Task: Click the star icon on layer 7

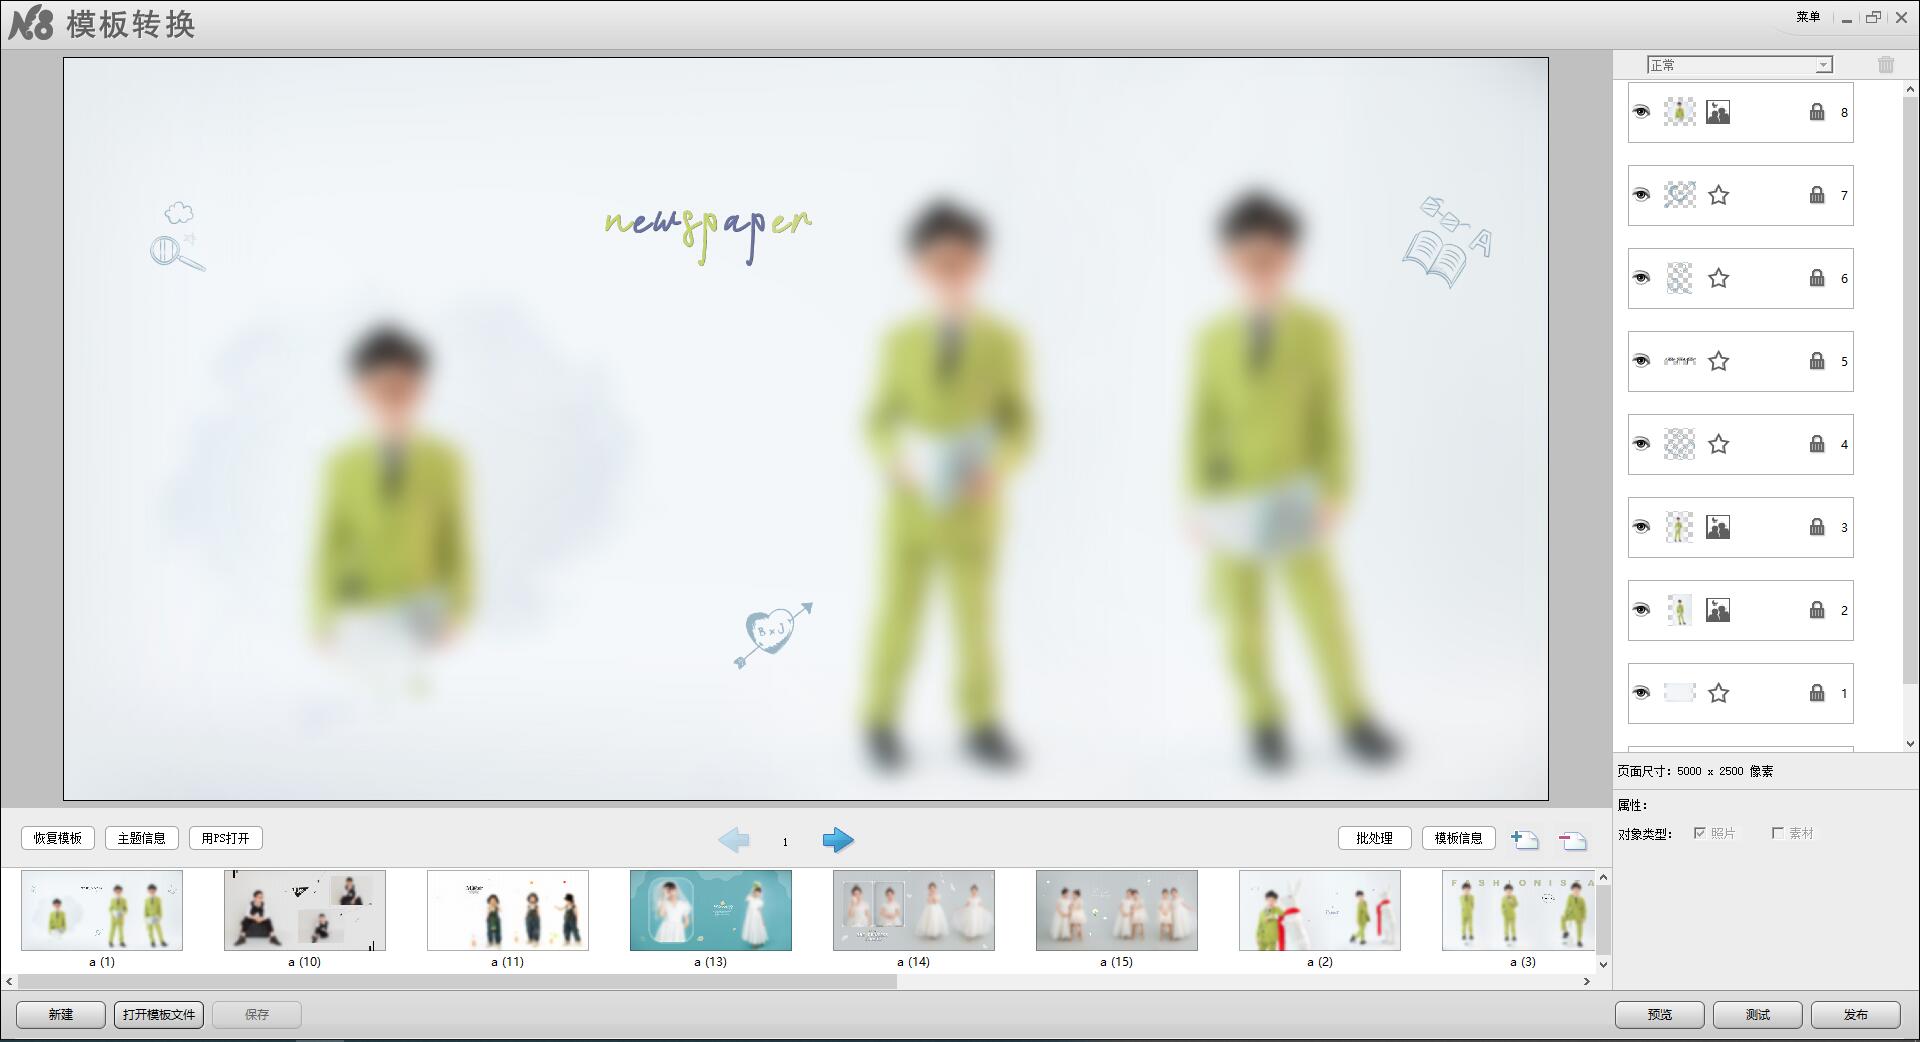Action: tap(1718, 195)
